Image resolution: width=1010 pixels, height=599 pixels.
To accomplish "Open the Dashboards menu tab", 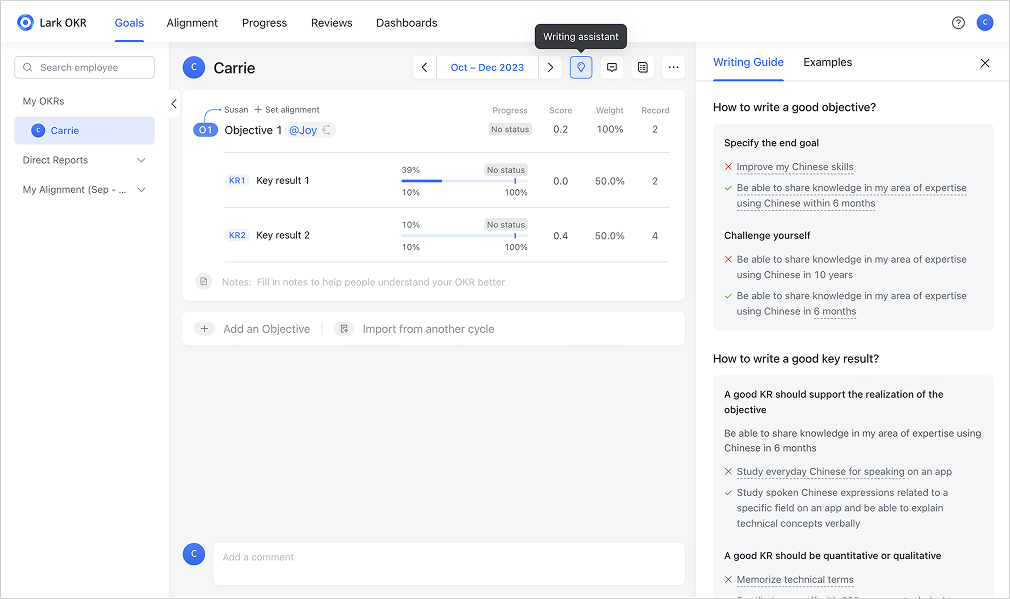I will click(x=406, y=23).
